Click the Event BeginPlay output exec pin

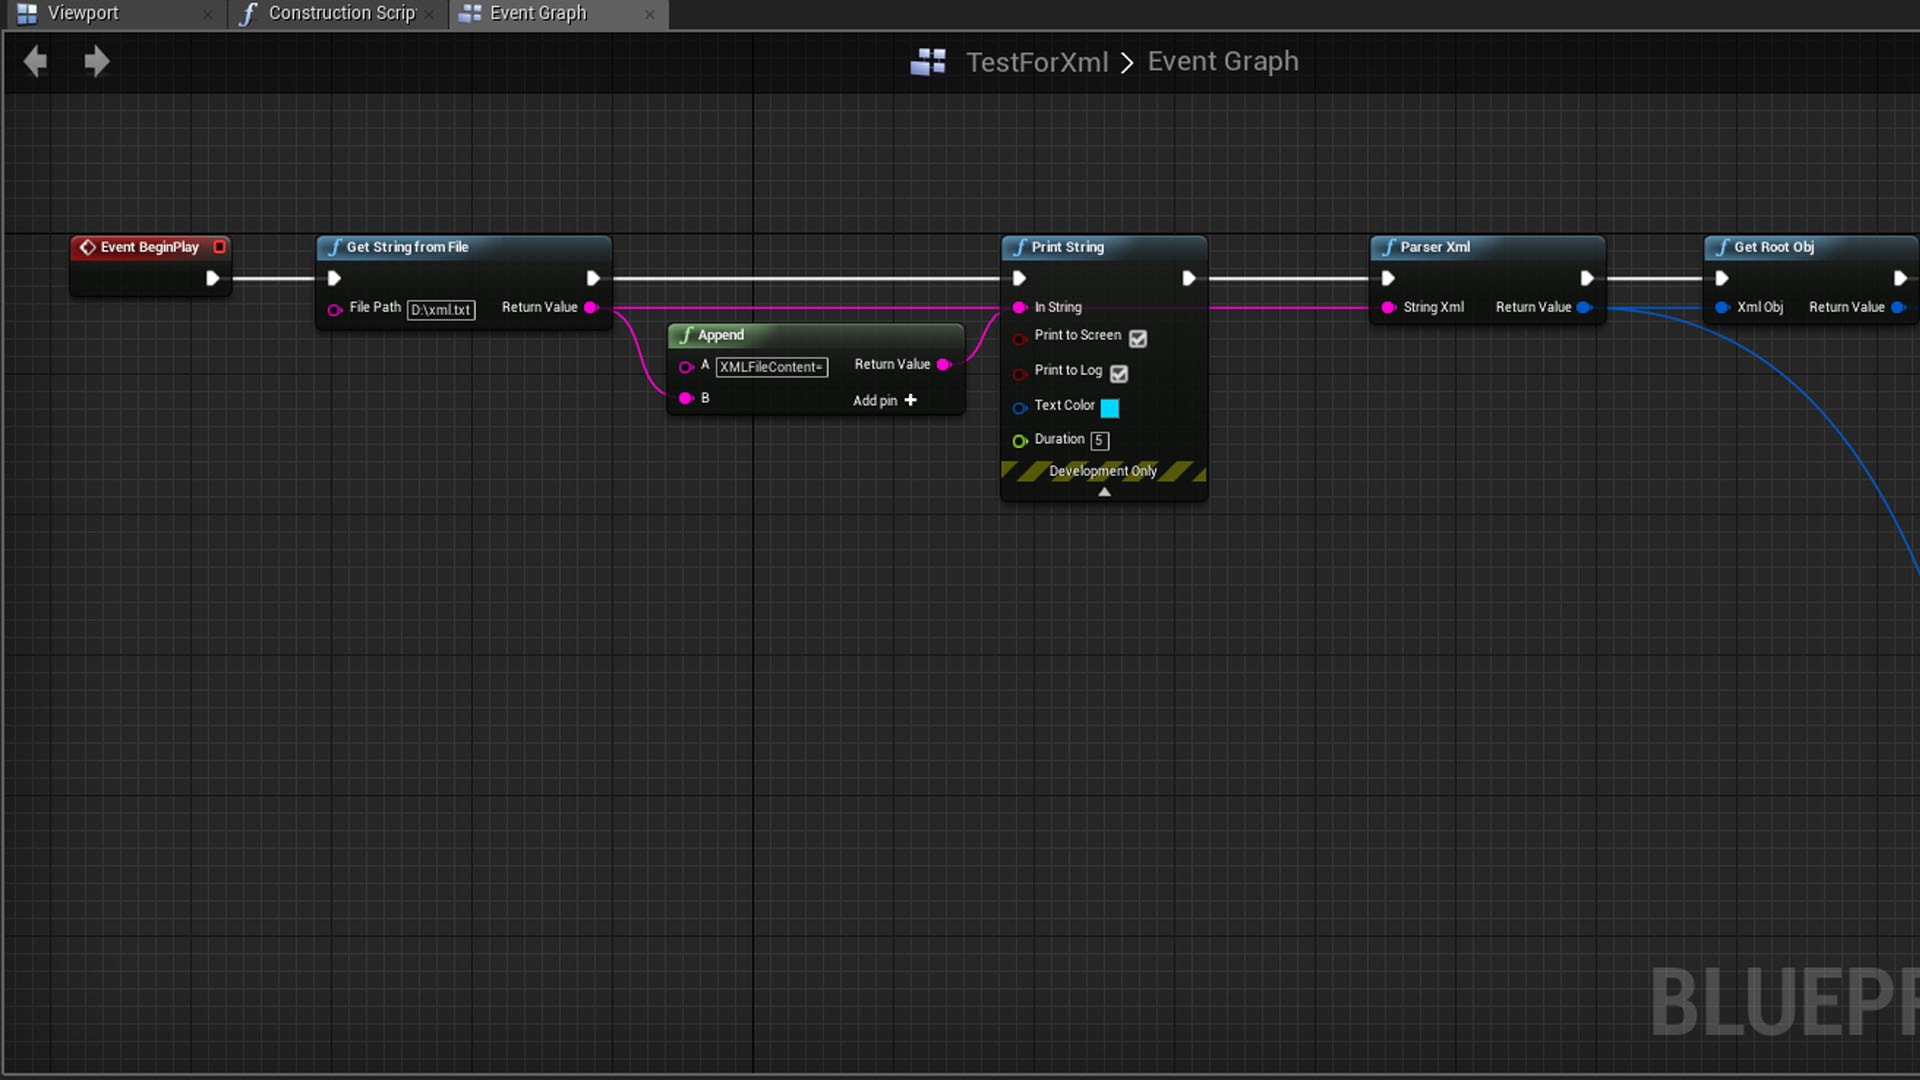(212, 278)
